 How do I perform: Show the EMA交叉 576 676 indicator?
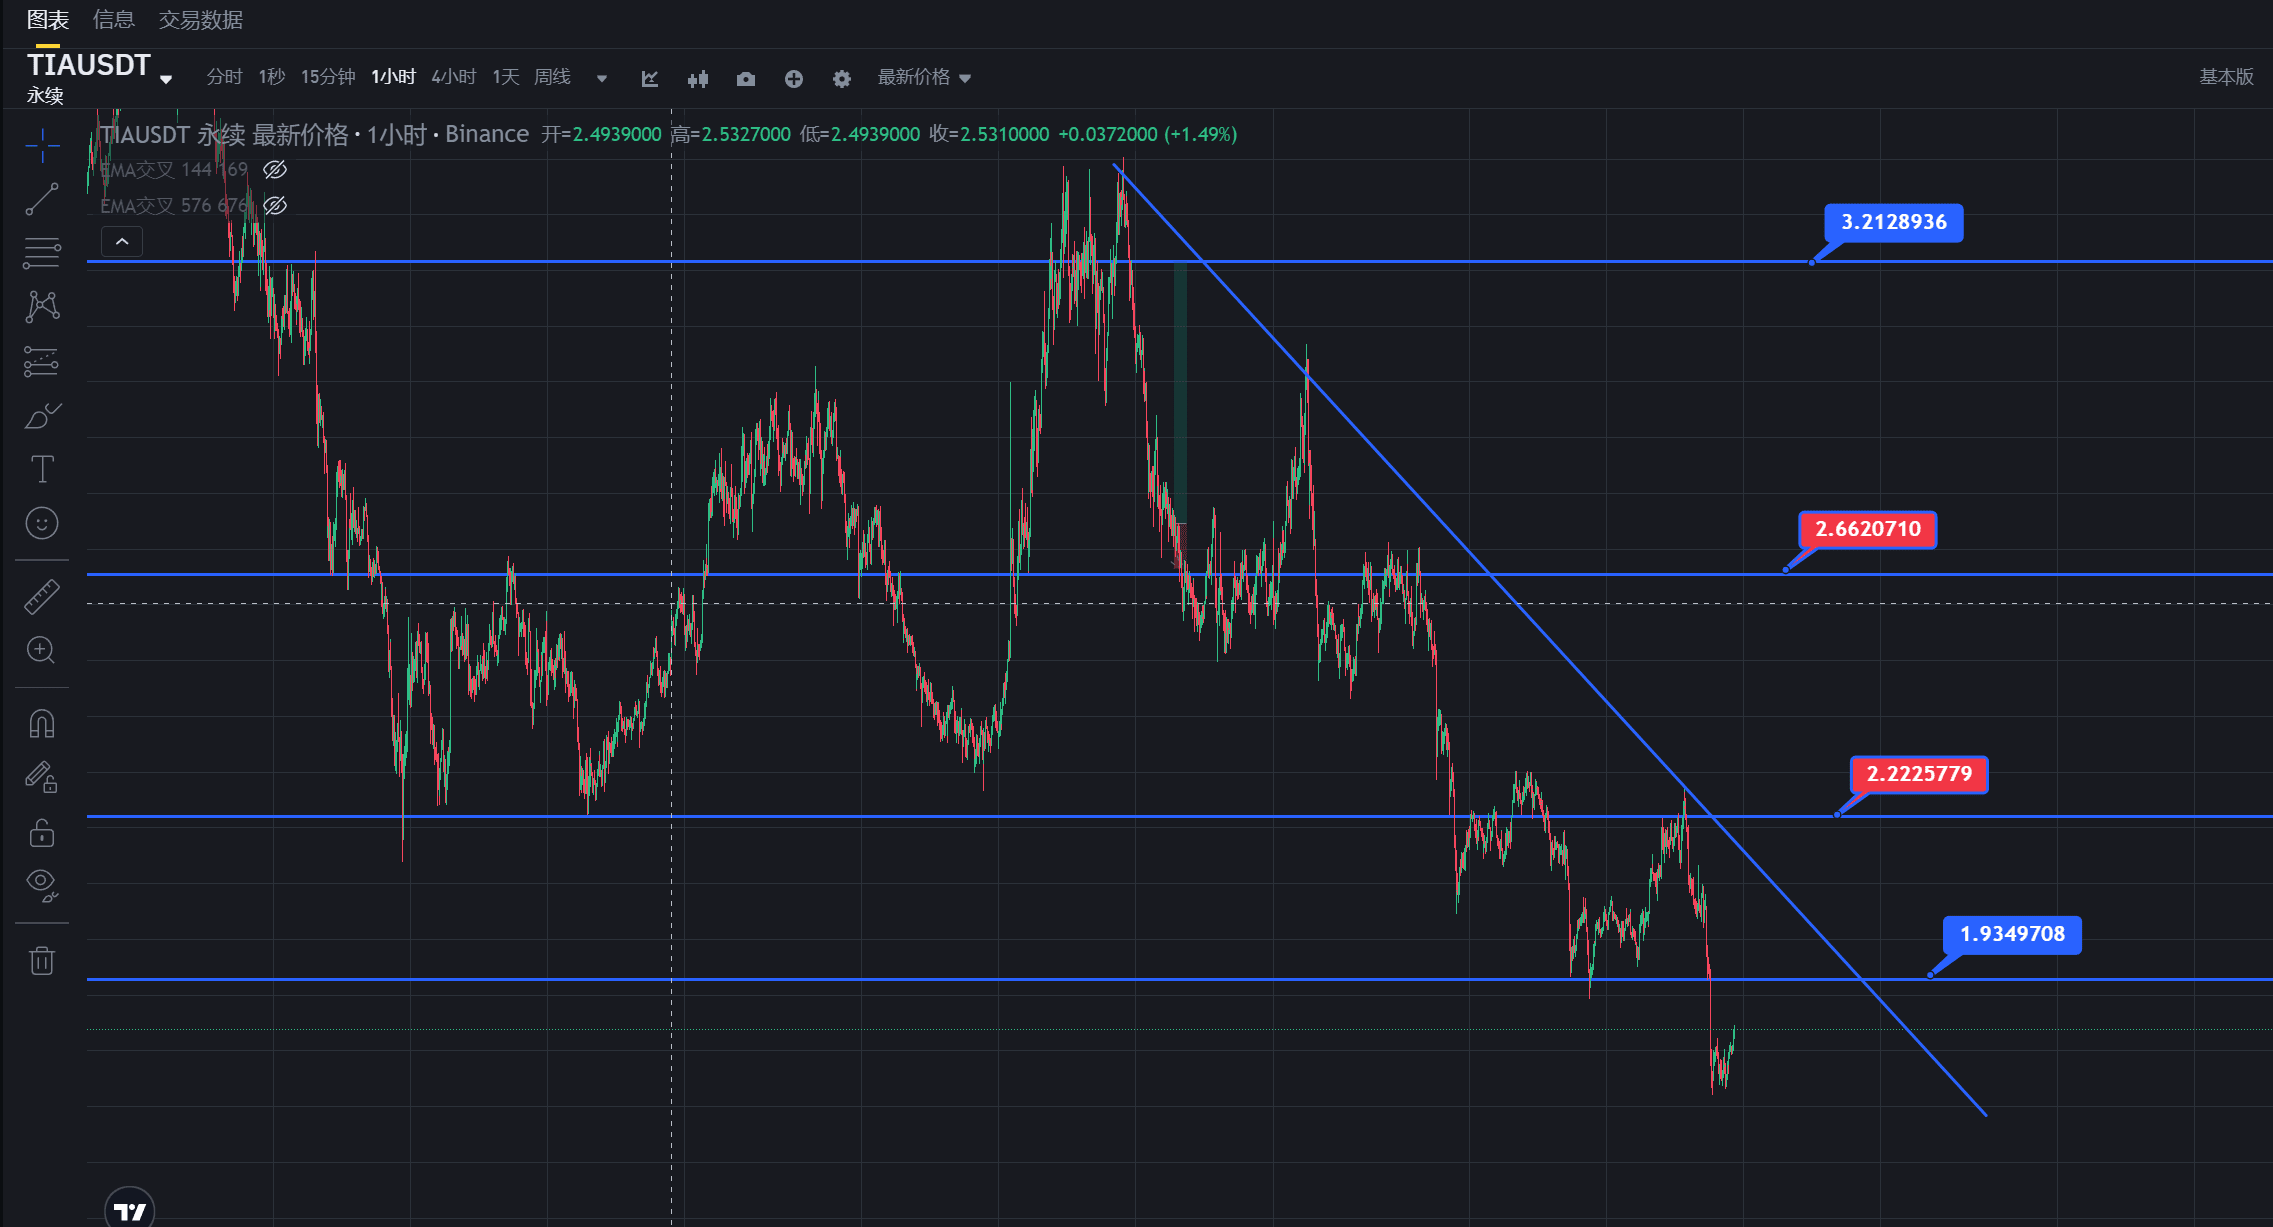tap(275, 205)
